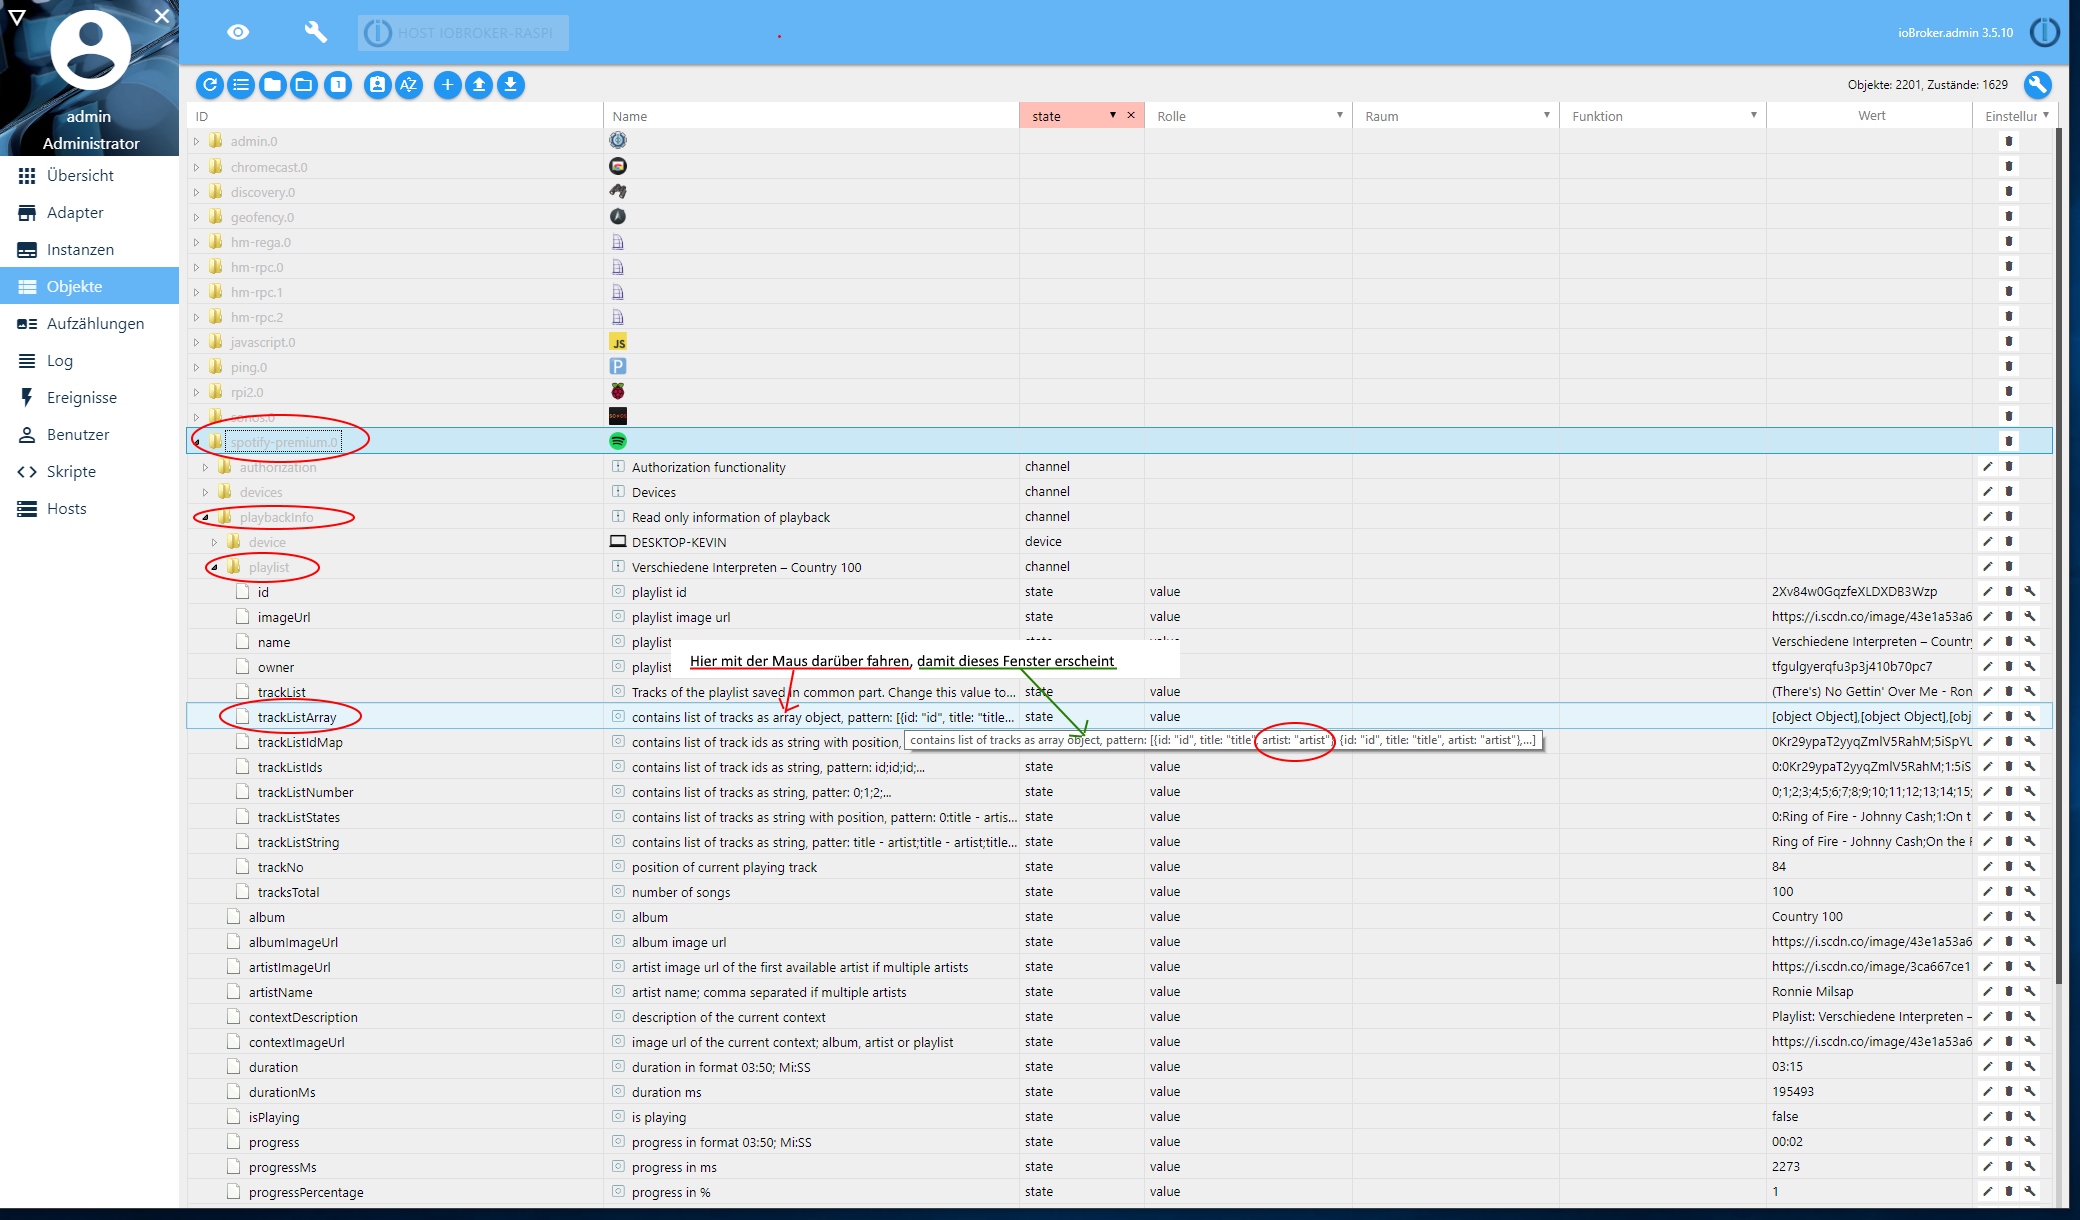Click the pencil edit icon for trackNo
The width and height of the screenshot is (2080, 1220).
[x=1987, y=867]
